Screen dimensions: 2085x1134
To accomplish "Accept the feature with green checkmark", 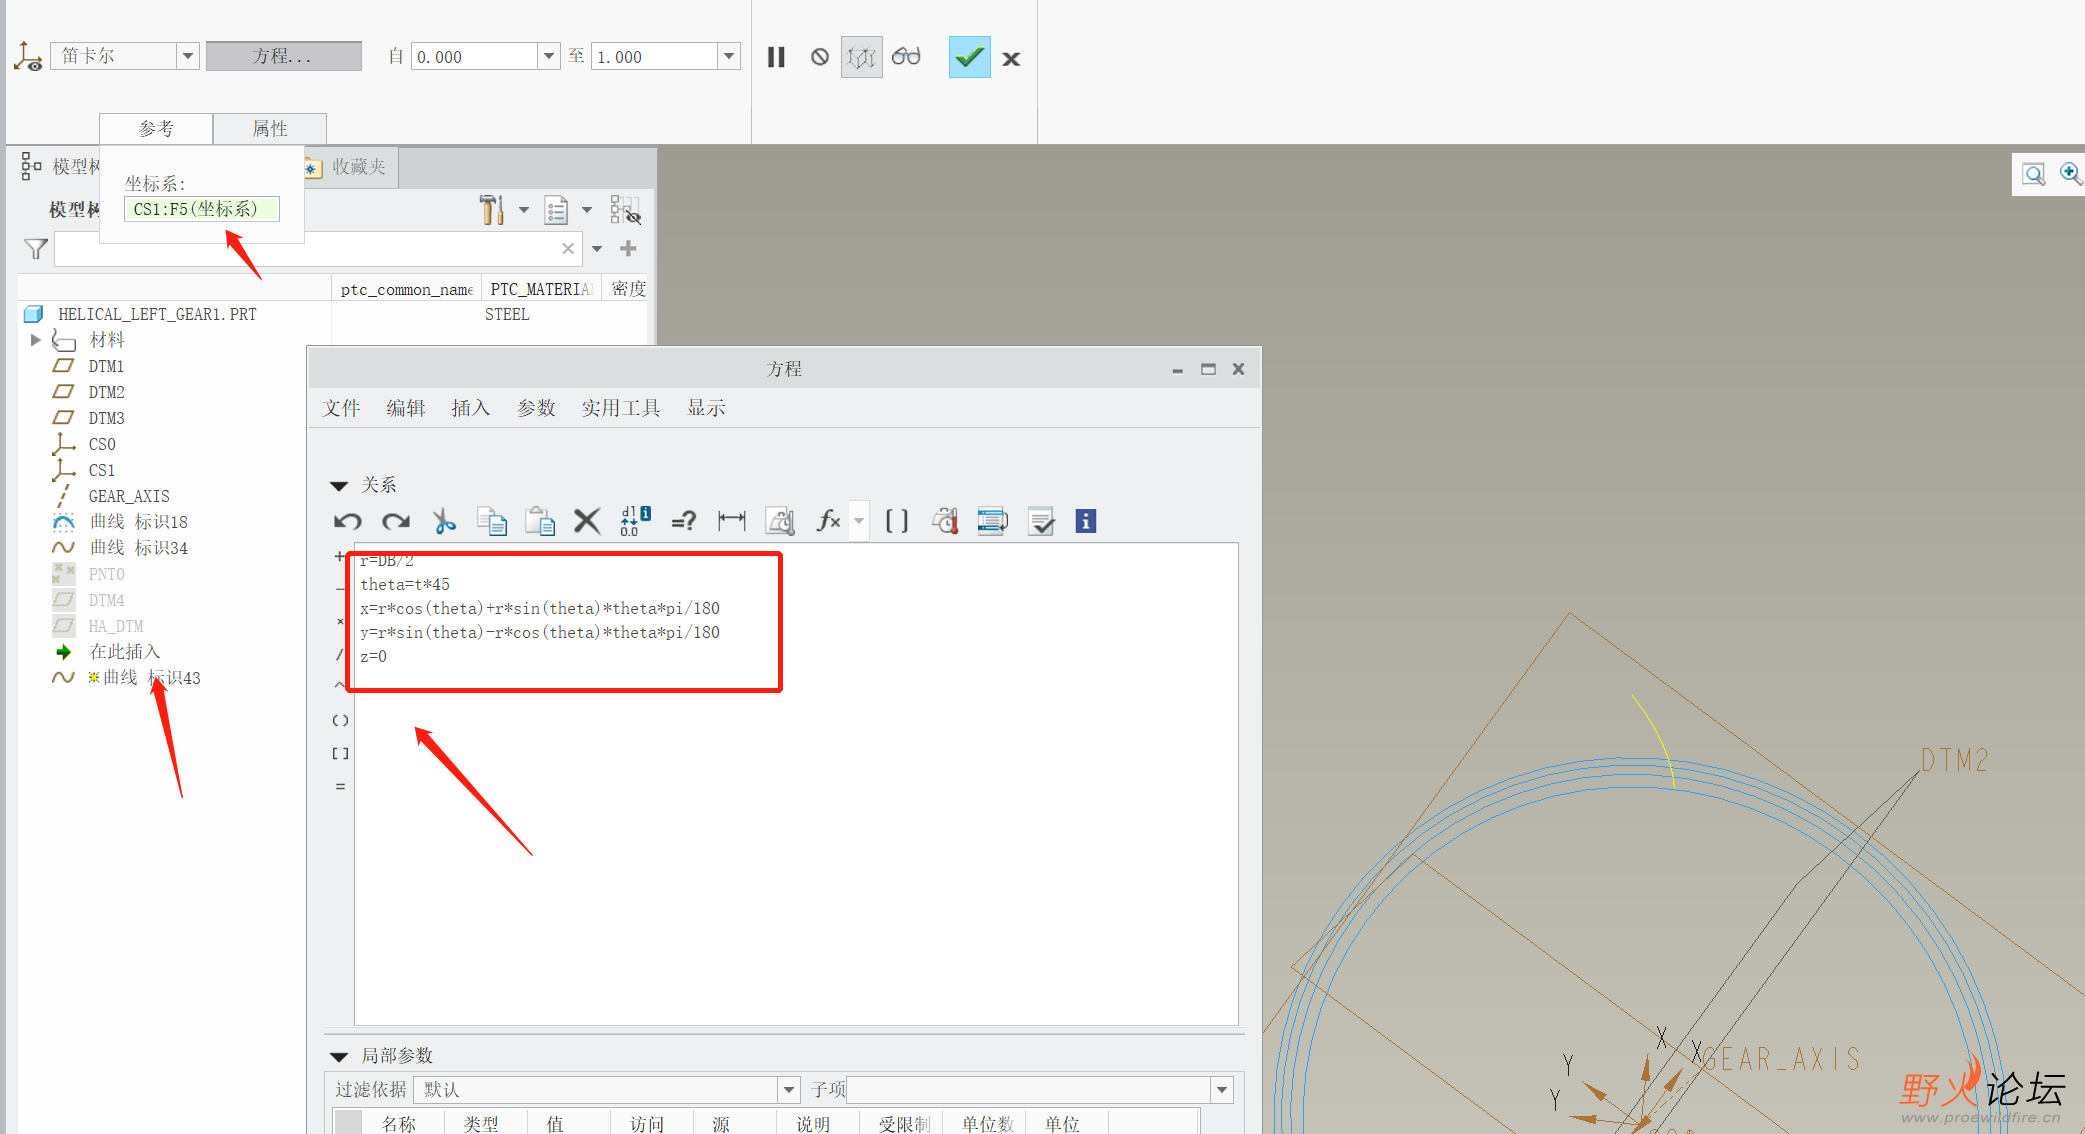I will click(x=969, y=57).
